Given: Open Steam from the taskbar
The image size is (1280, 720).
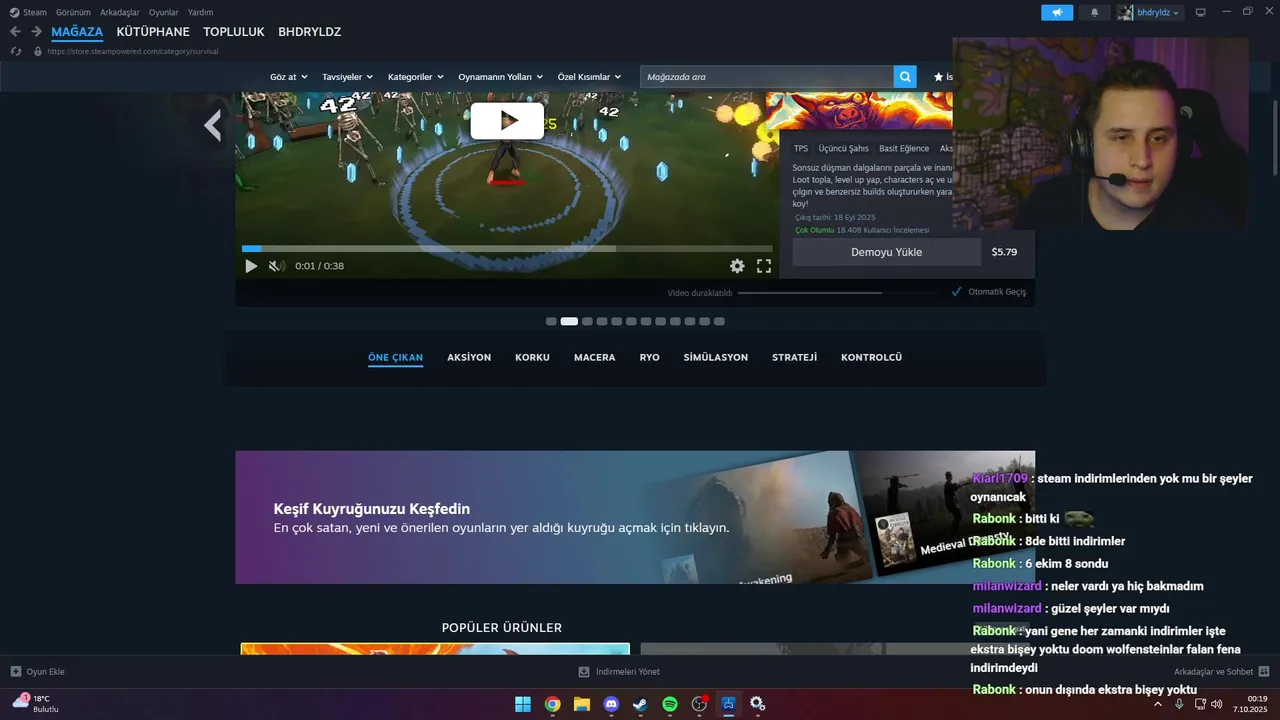Looking at the screenshot, I should coord(640,704).
